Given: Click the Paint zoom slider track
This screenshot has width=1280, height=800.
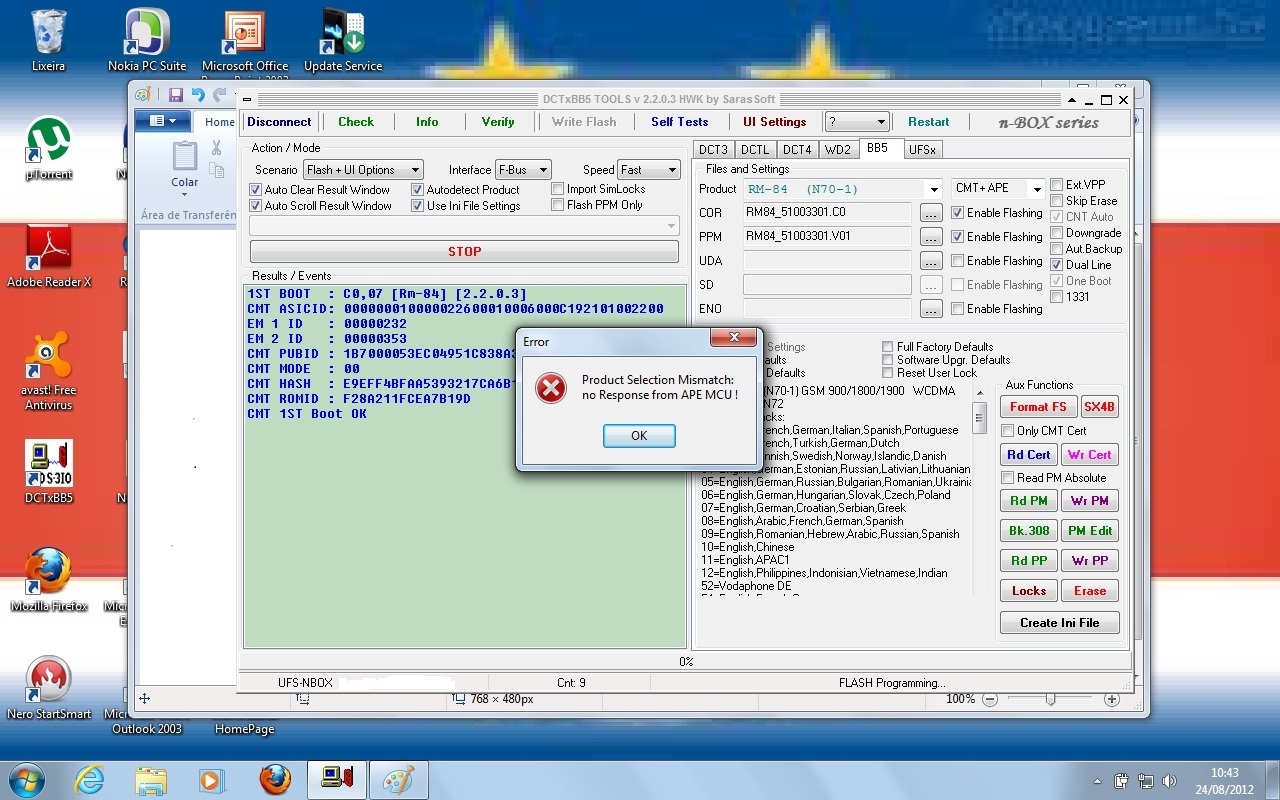Looking at the screenshot, I should [1050, 699].
